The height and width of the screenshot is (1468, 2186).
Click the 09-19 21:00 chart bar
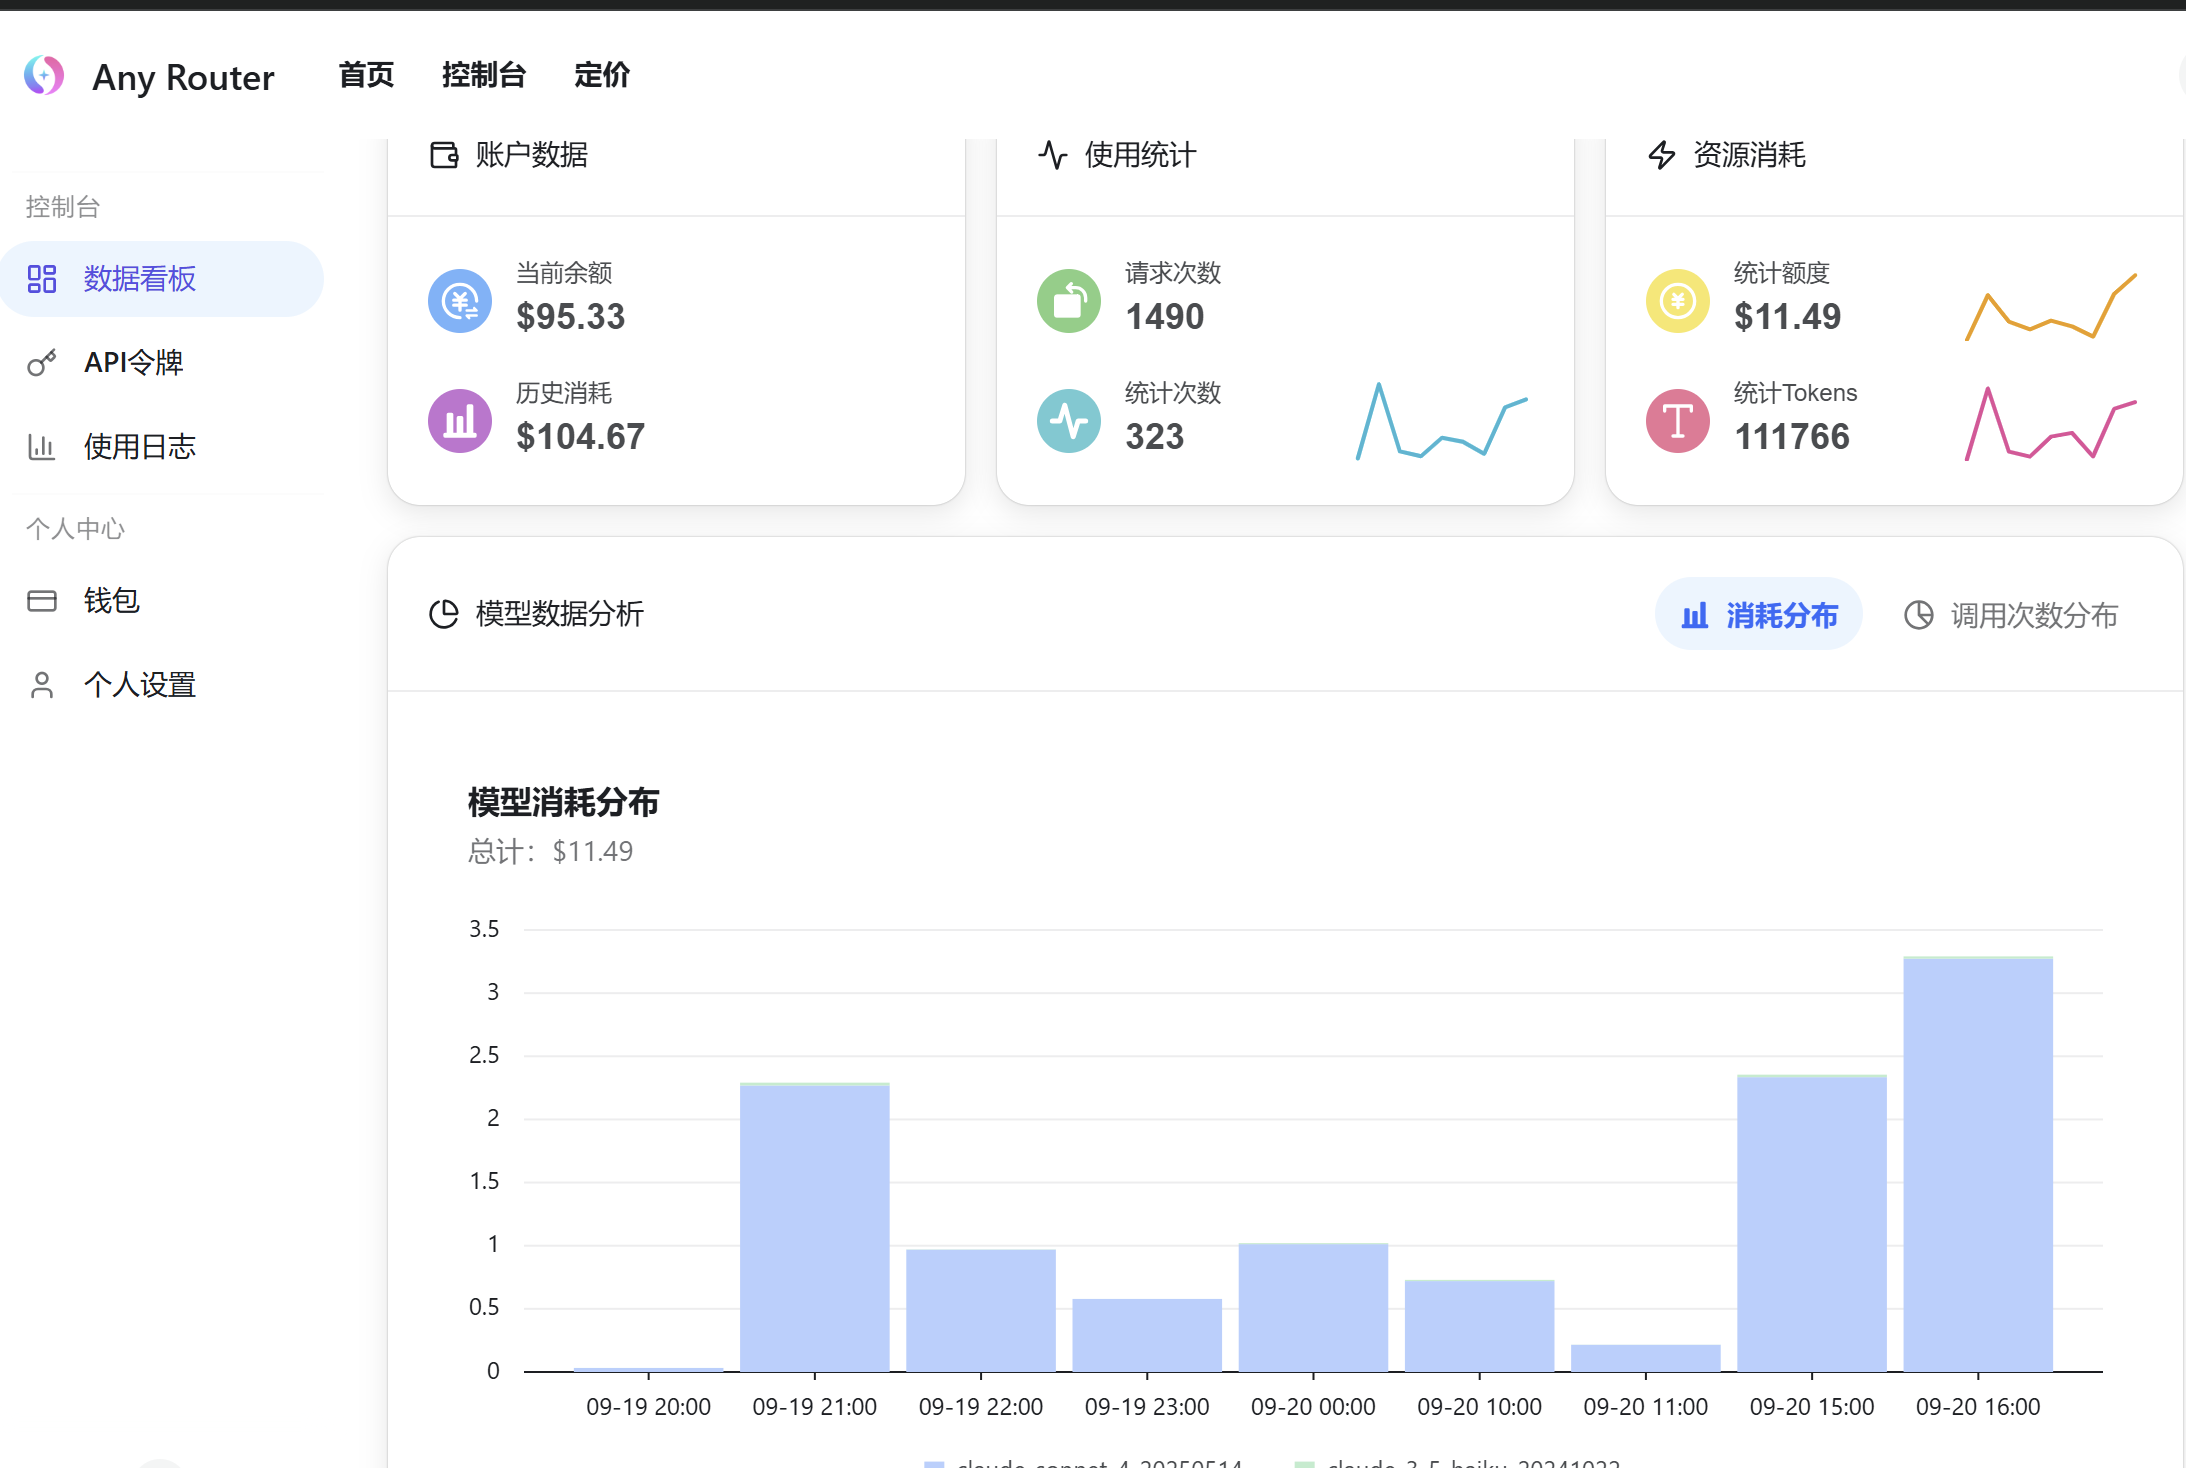click(x=815, y=1227)
